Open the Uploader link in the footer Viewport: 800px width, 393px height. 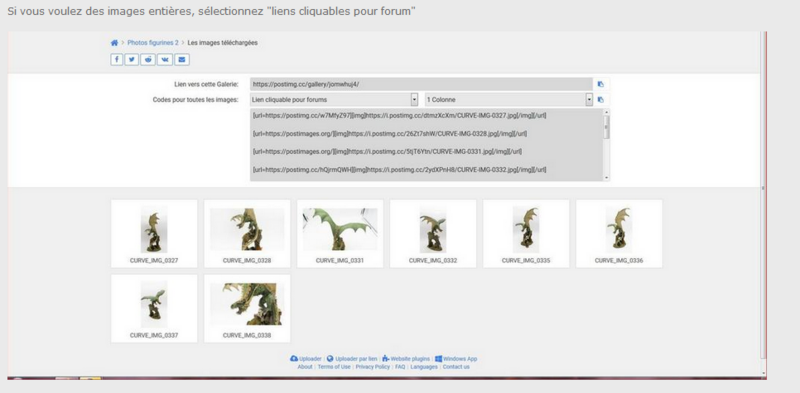point(310,359)
